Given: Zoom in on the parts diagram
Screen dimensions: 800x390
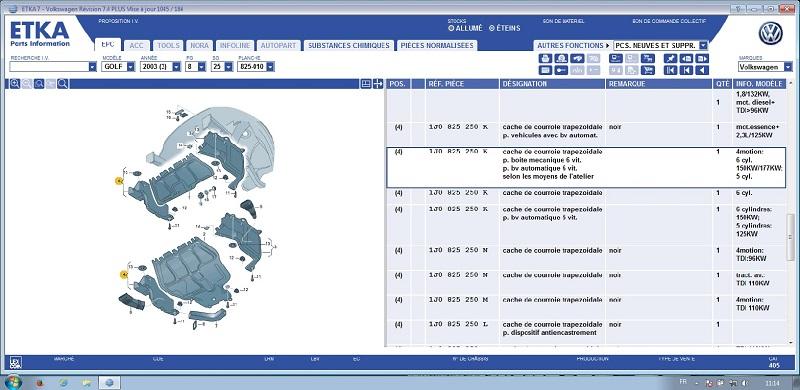Looking at the screenshot, I should (x=15, y=84).
